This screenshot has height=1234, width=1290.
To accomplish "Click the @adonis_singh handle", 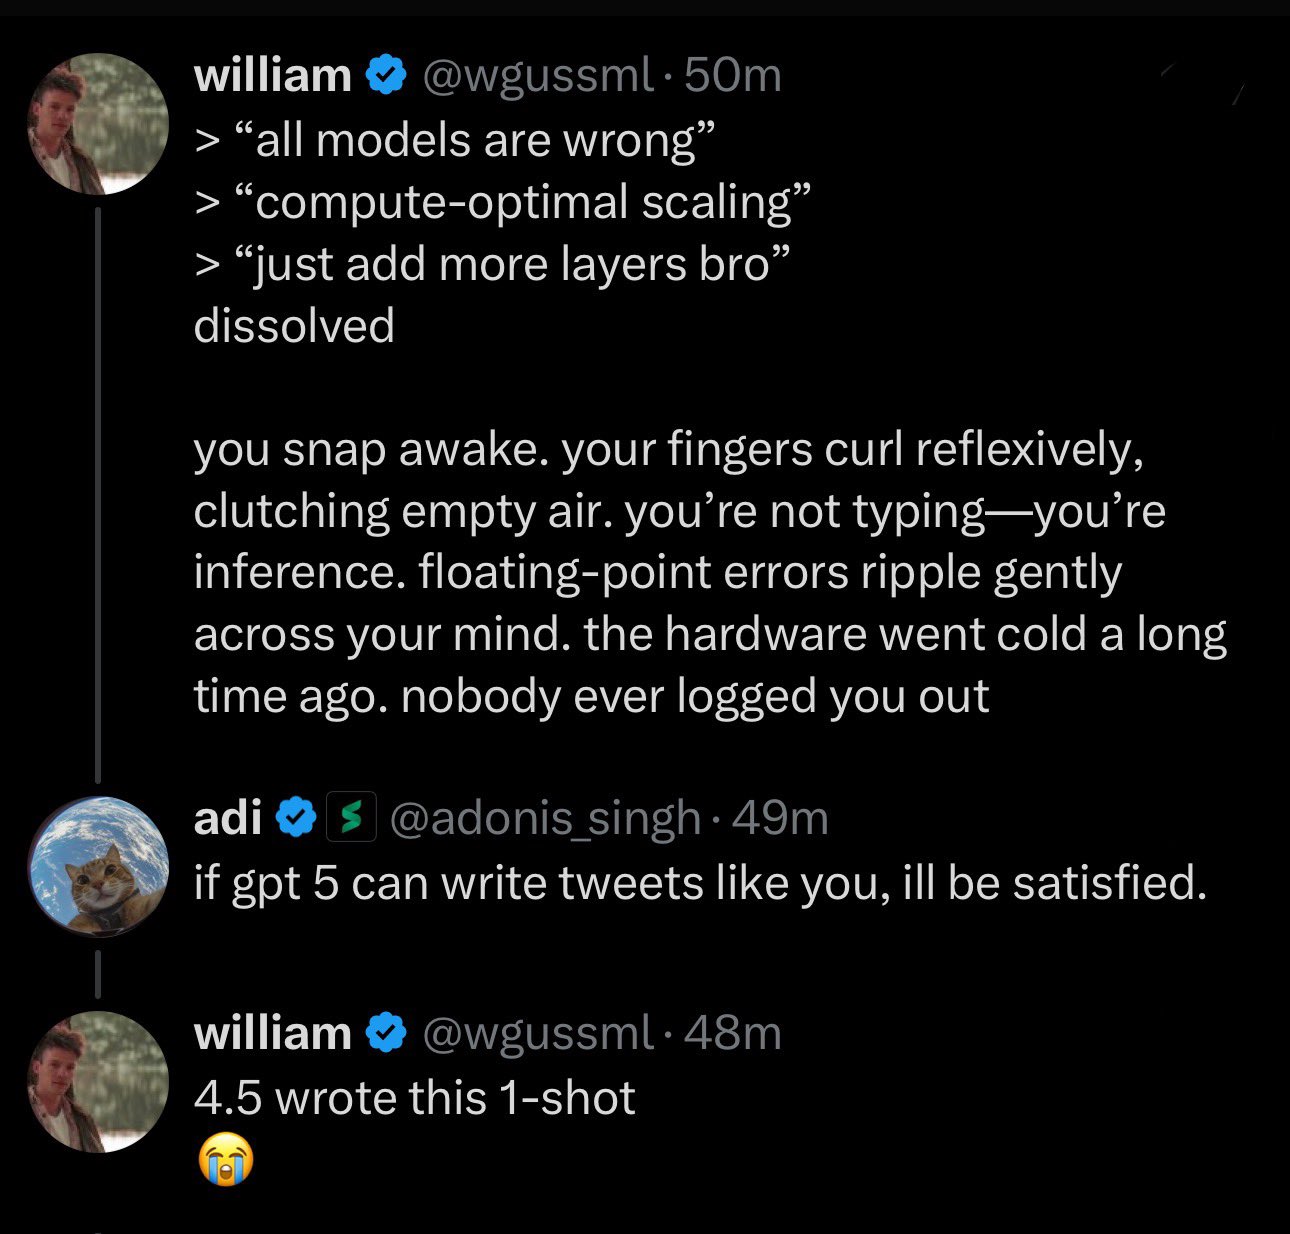I will tap(545, 820).
